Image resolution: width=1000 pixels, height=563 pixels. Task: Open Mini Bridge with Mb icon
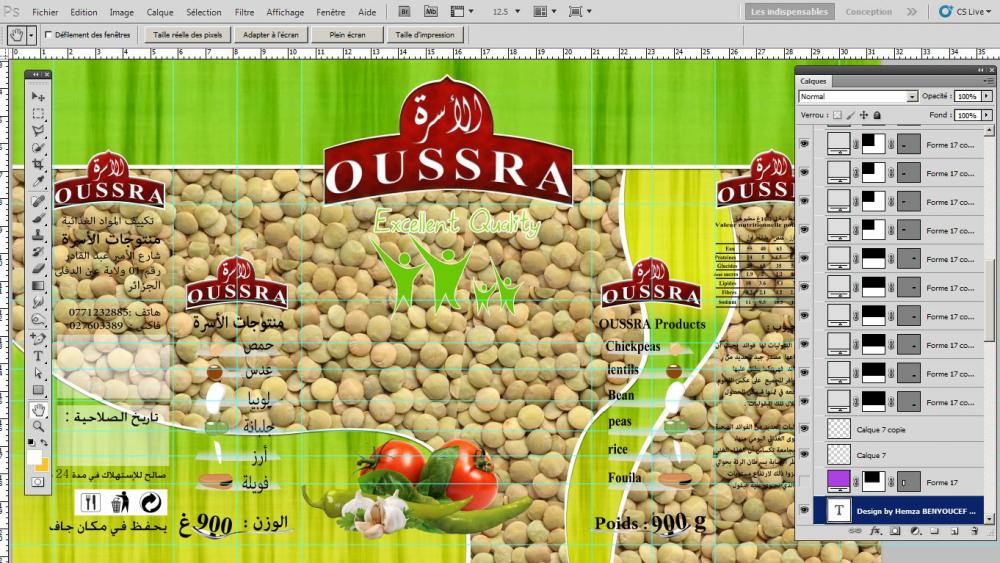[x=431, y=11]
